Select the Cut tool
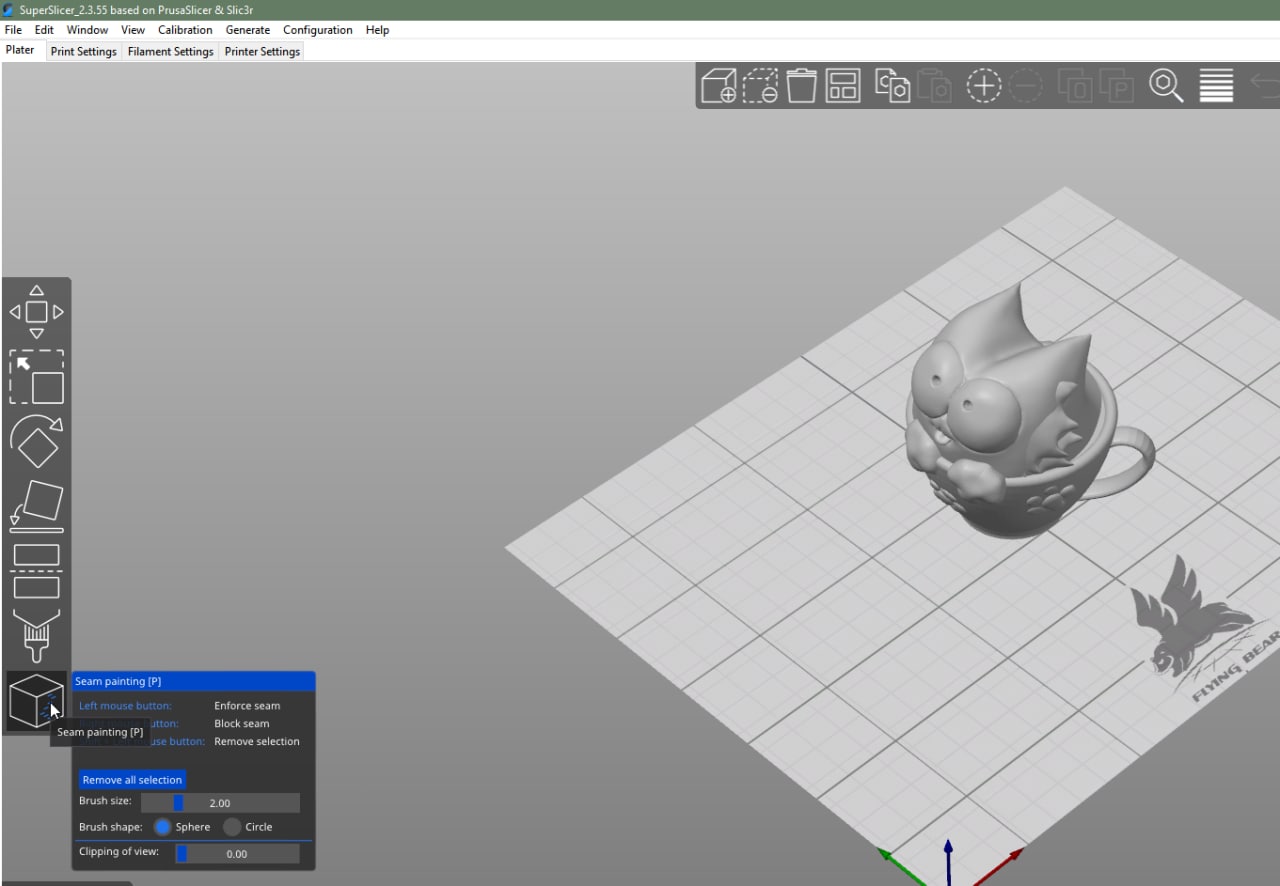Screen dimensions: 1280x886 coord(37,571)
